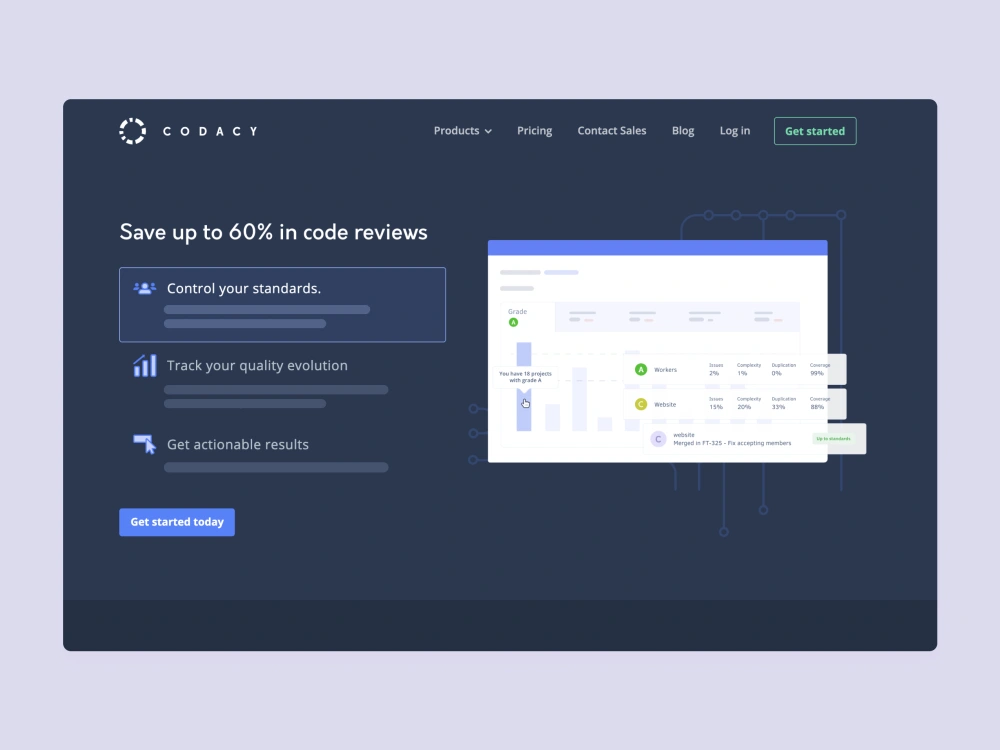The width and height of the screenshot is (1000, 750).
Task: Click the Merged in FT-325 commit text
Action: 732,443
